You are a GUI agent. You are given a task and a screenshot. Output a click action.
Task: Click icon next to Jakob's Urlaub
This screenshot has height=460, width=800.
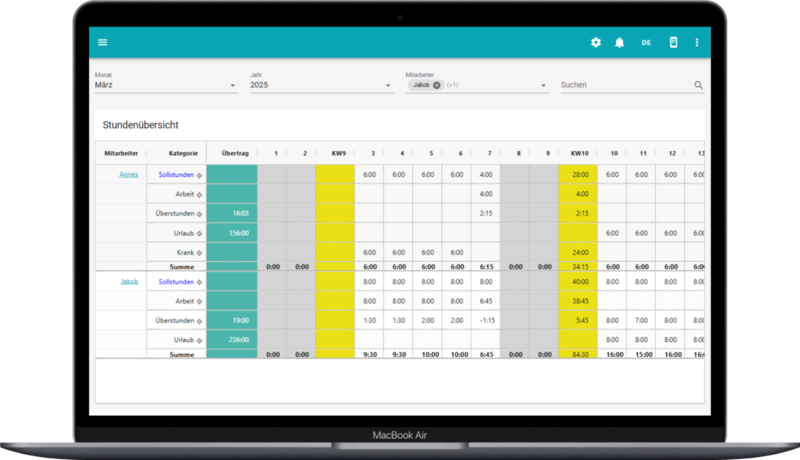pyautogui.click(x=199, y=339)
